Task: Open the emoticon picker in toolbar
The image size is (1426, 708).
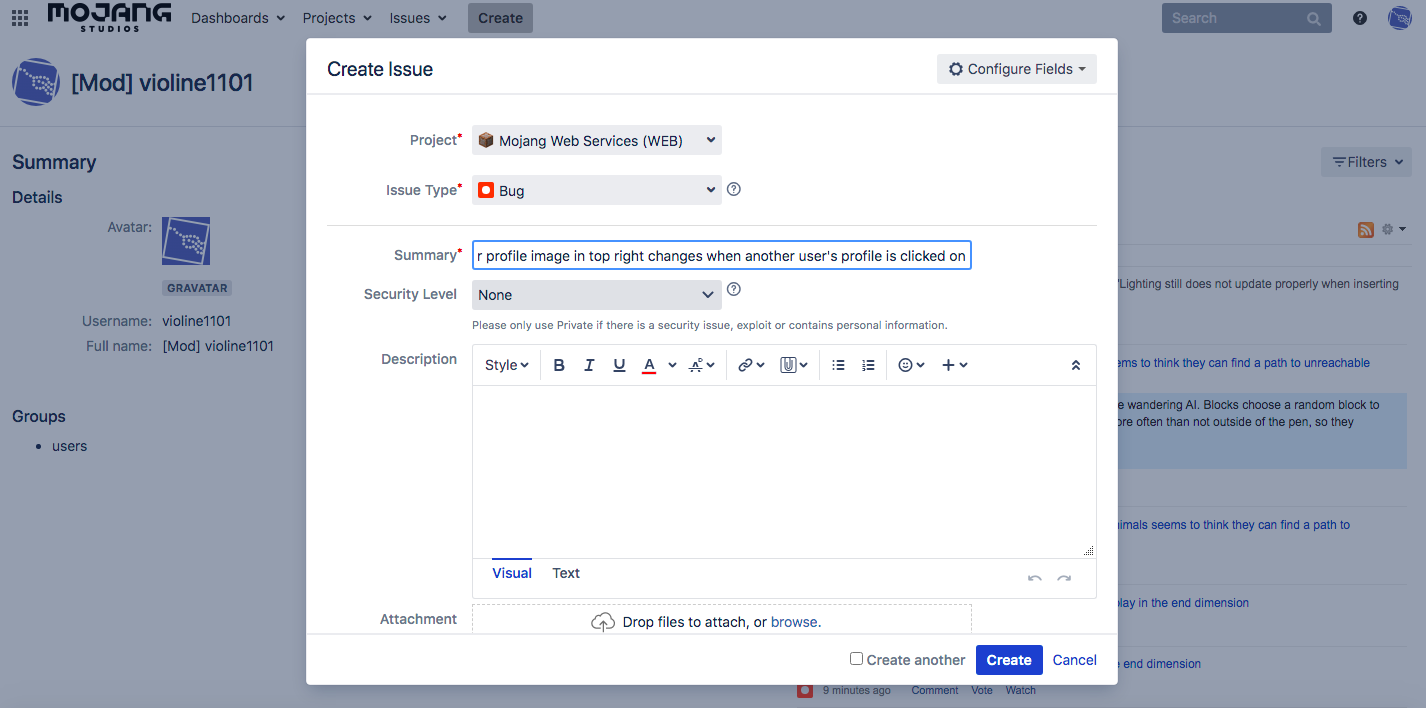Action: coord(910,365)
